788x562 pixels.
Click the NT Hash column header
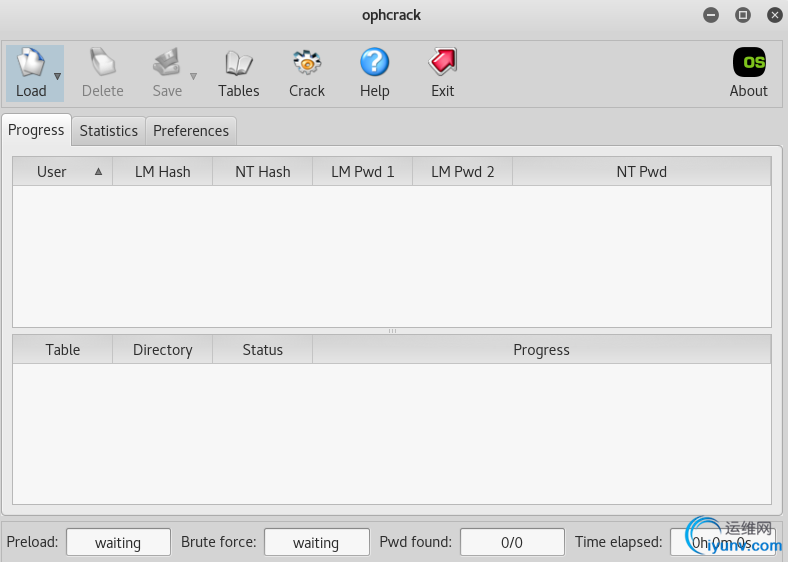click(262, 172)
